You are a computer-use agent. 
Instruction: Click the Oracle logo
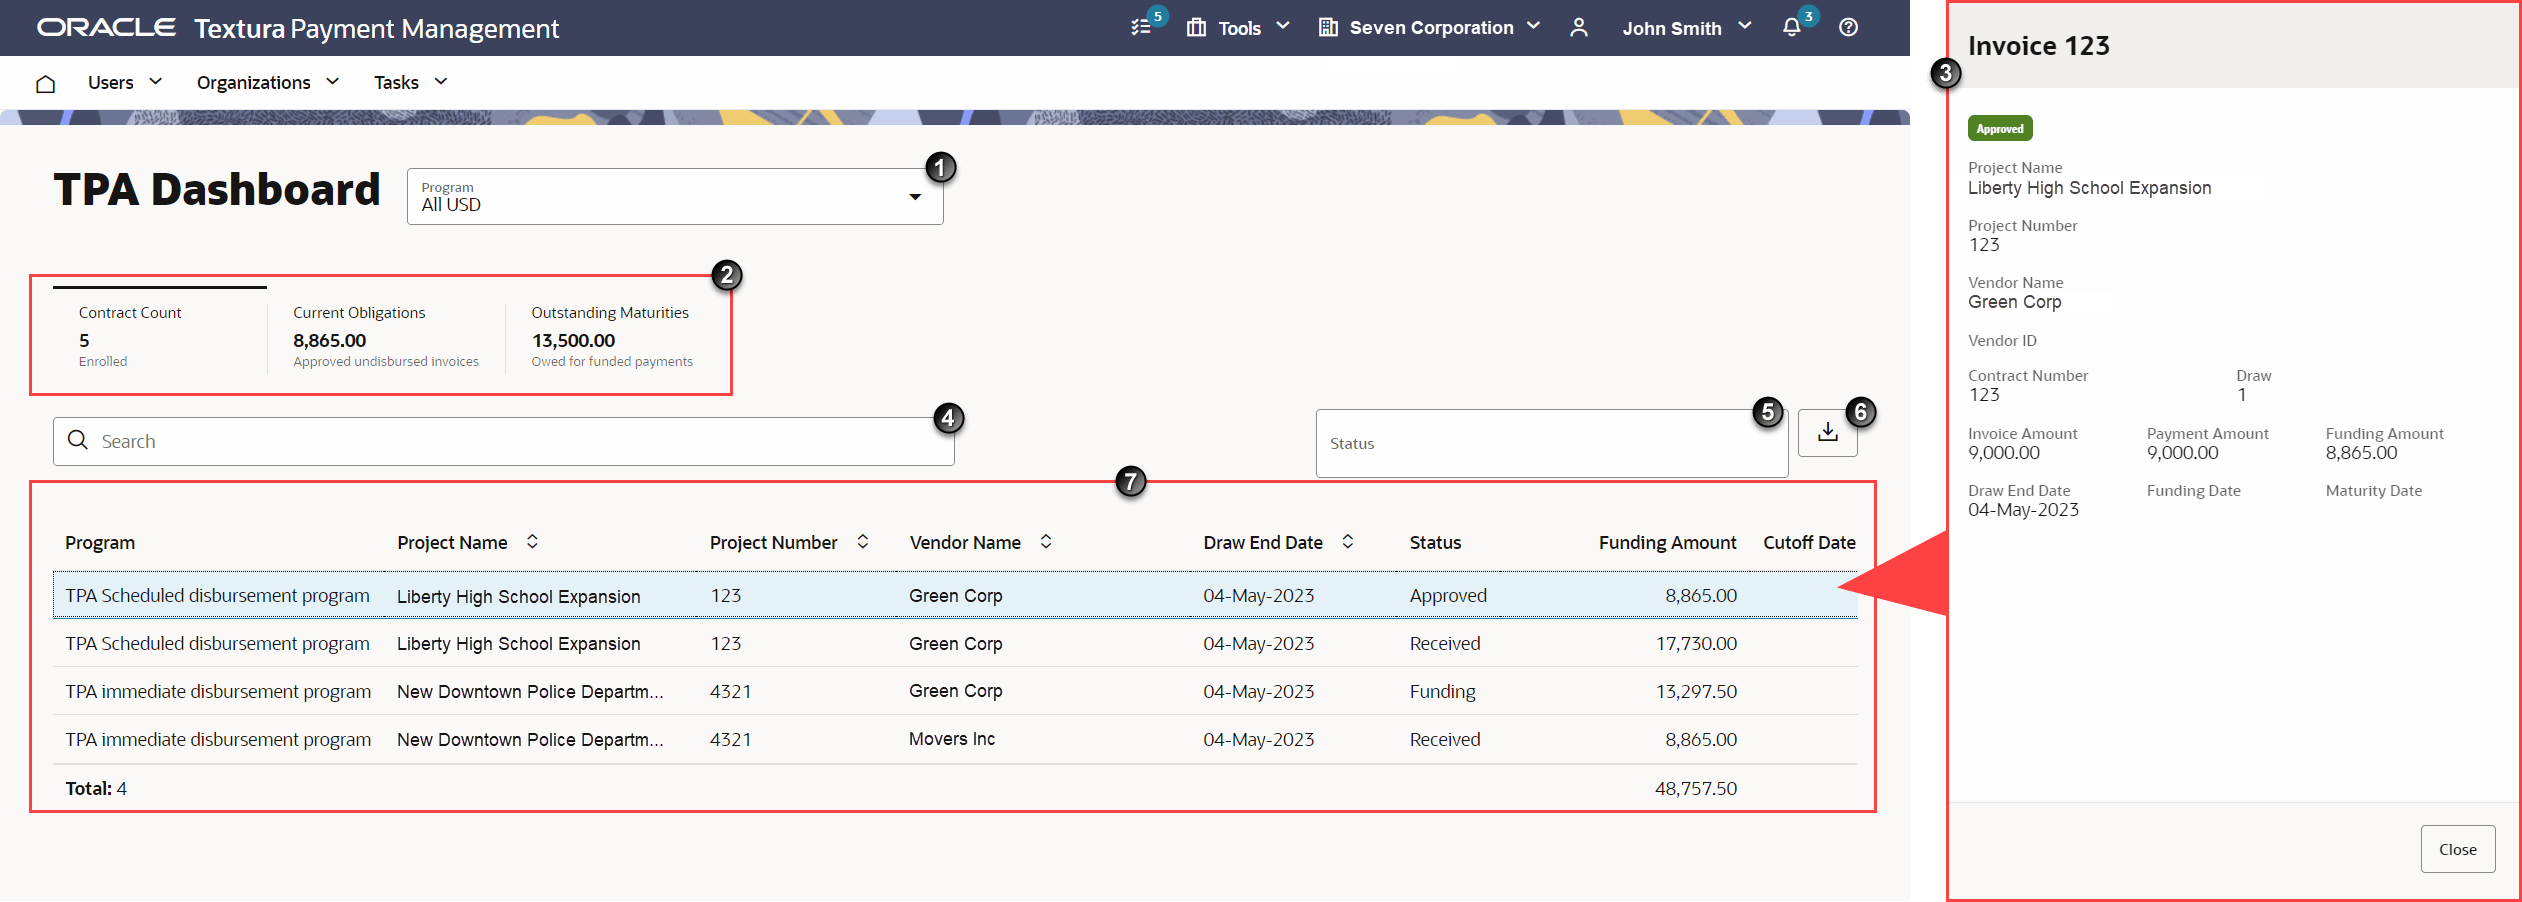(106, 27)
